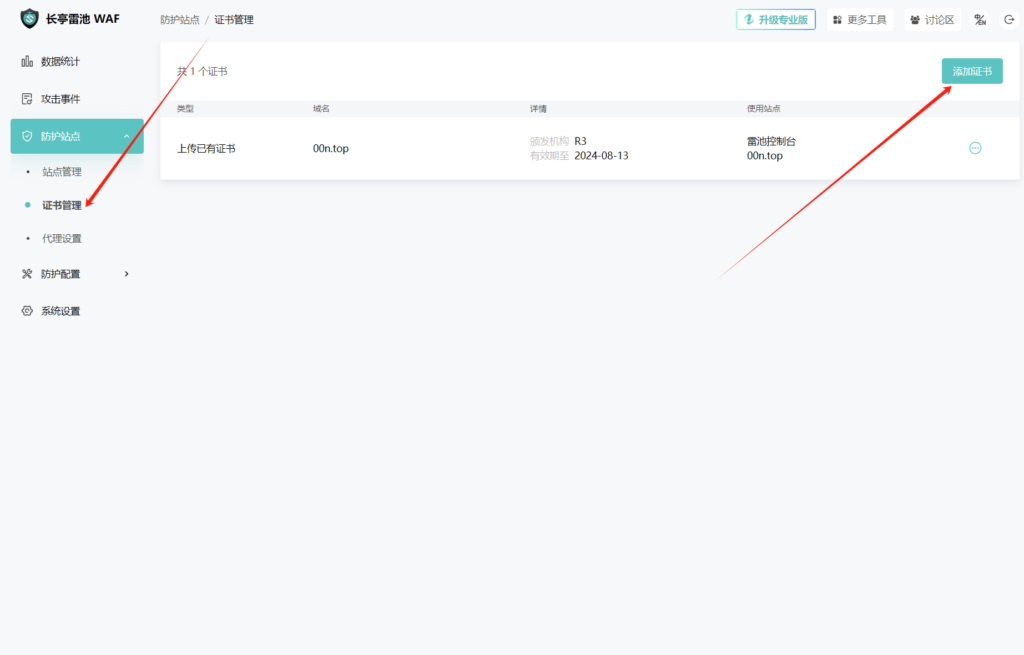Switch language with the 中/EN icon

point(980,20)
